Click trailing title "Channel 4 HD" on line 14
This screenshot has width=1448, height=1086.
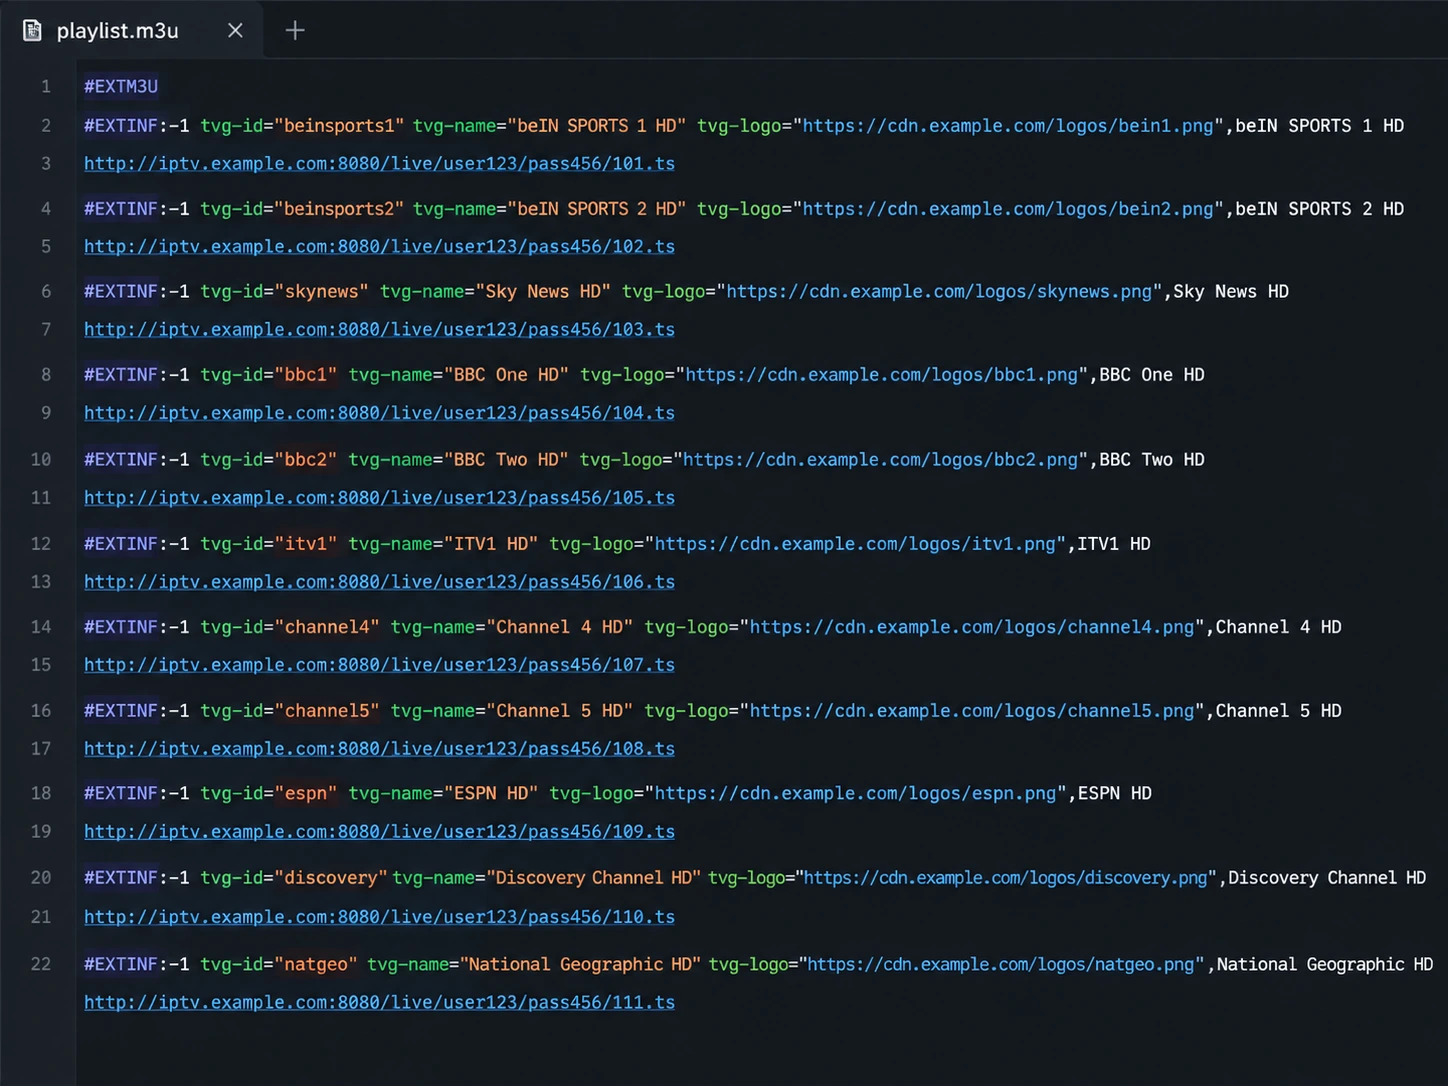click(x=1279, y=626)
